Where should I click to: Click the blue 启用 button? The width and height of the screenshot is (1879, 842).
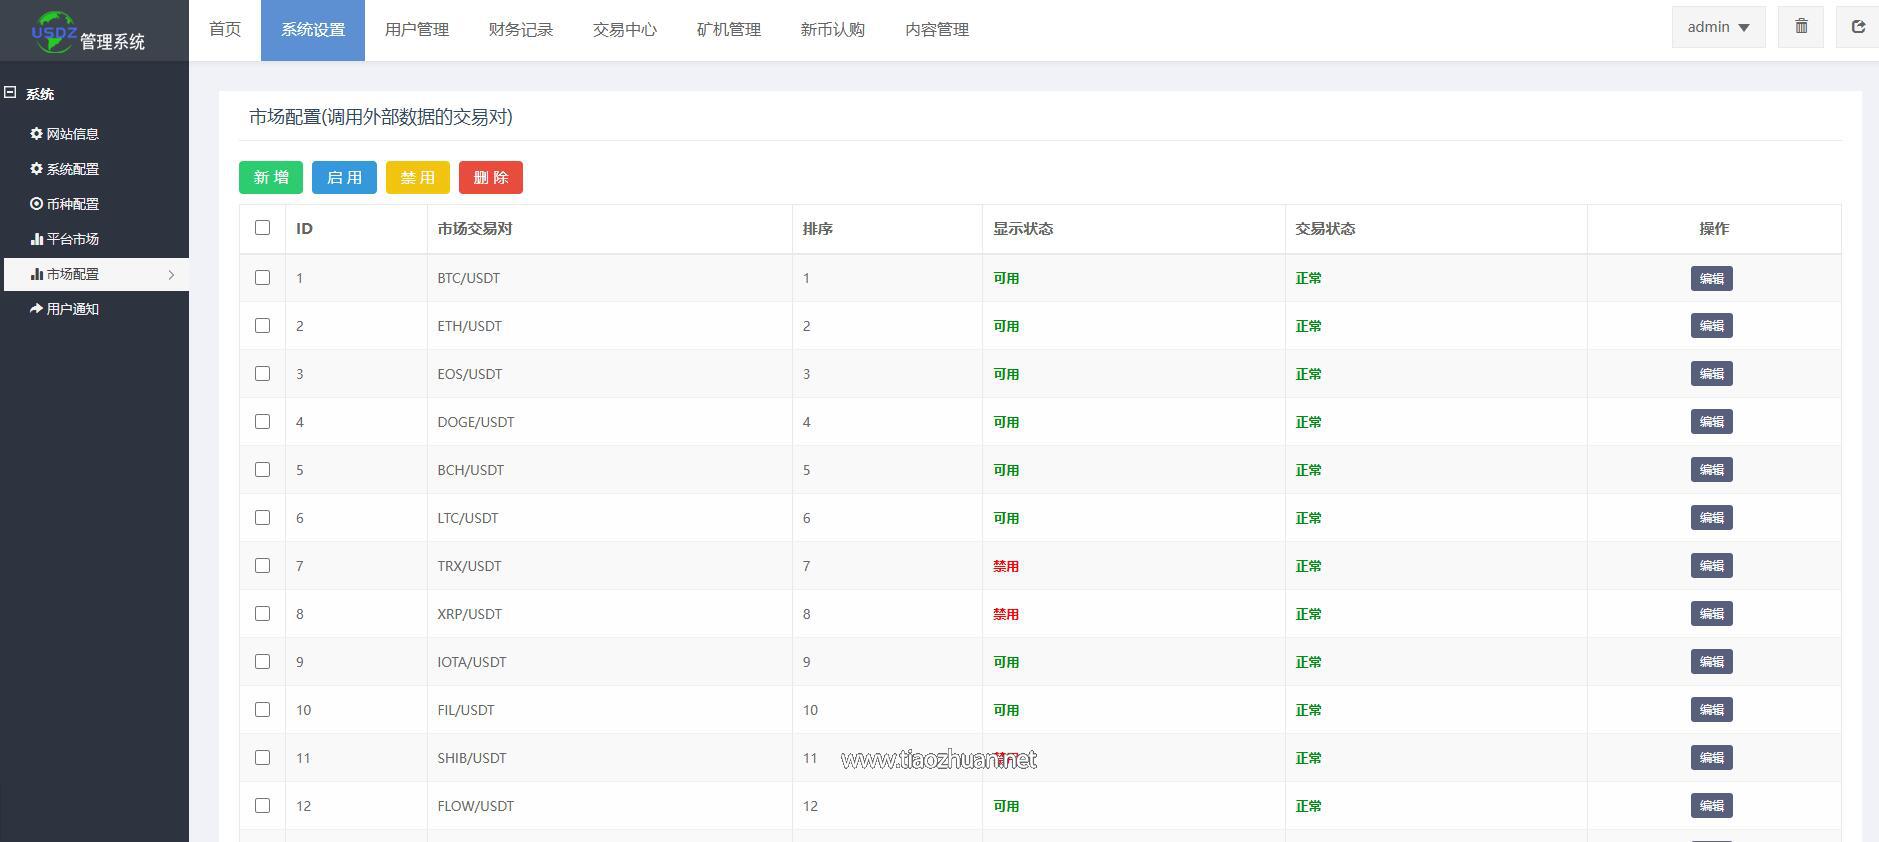click(344, 177)
